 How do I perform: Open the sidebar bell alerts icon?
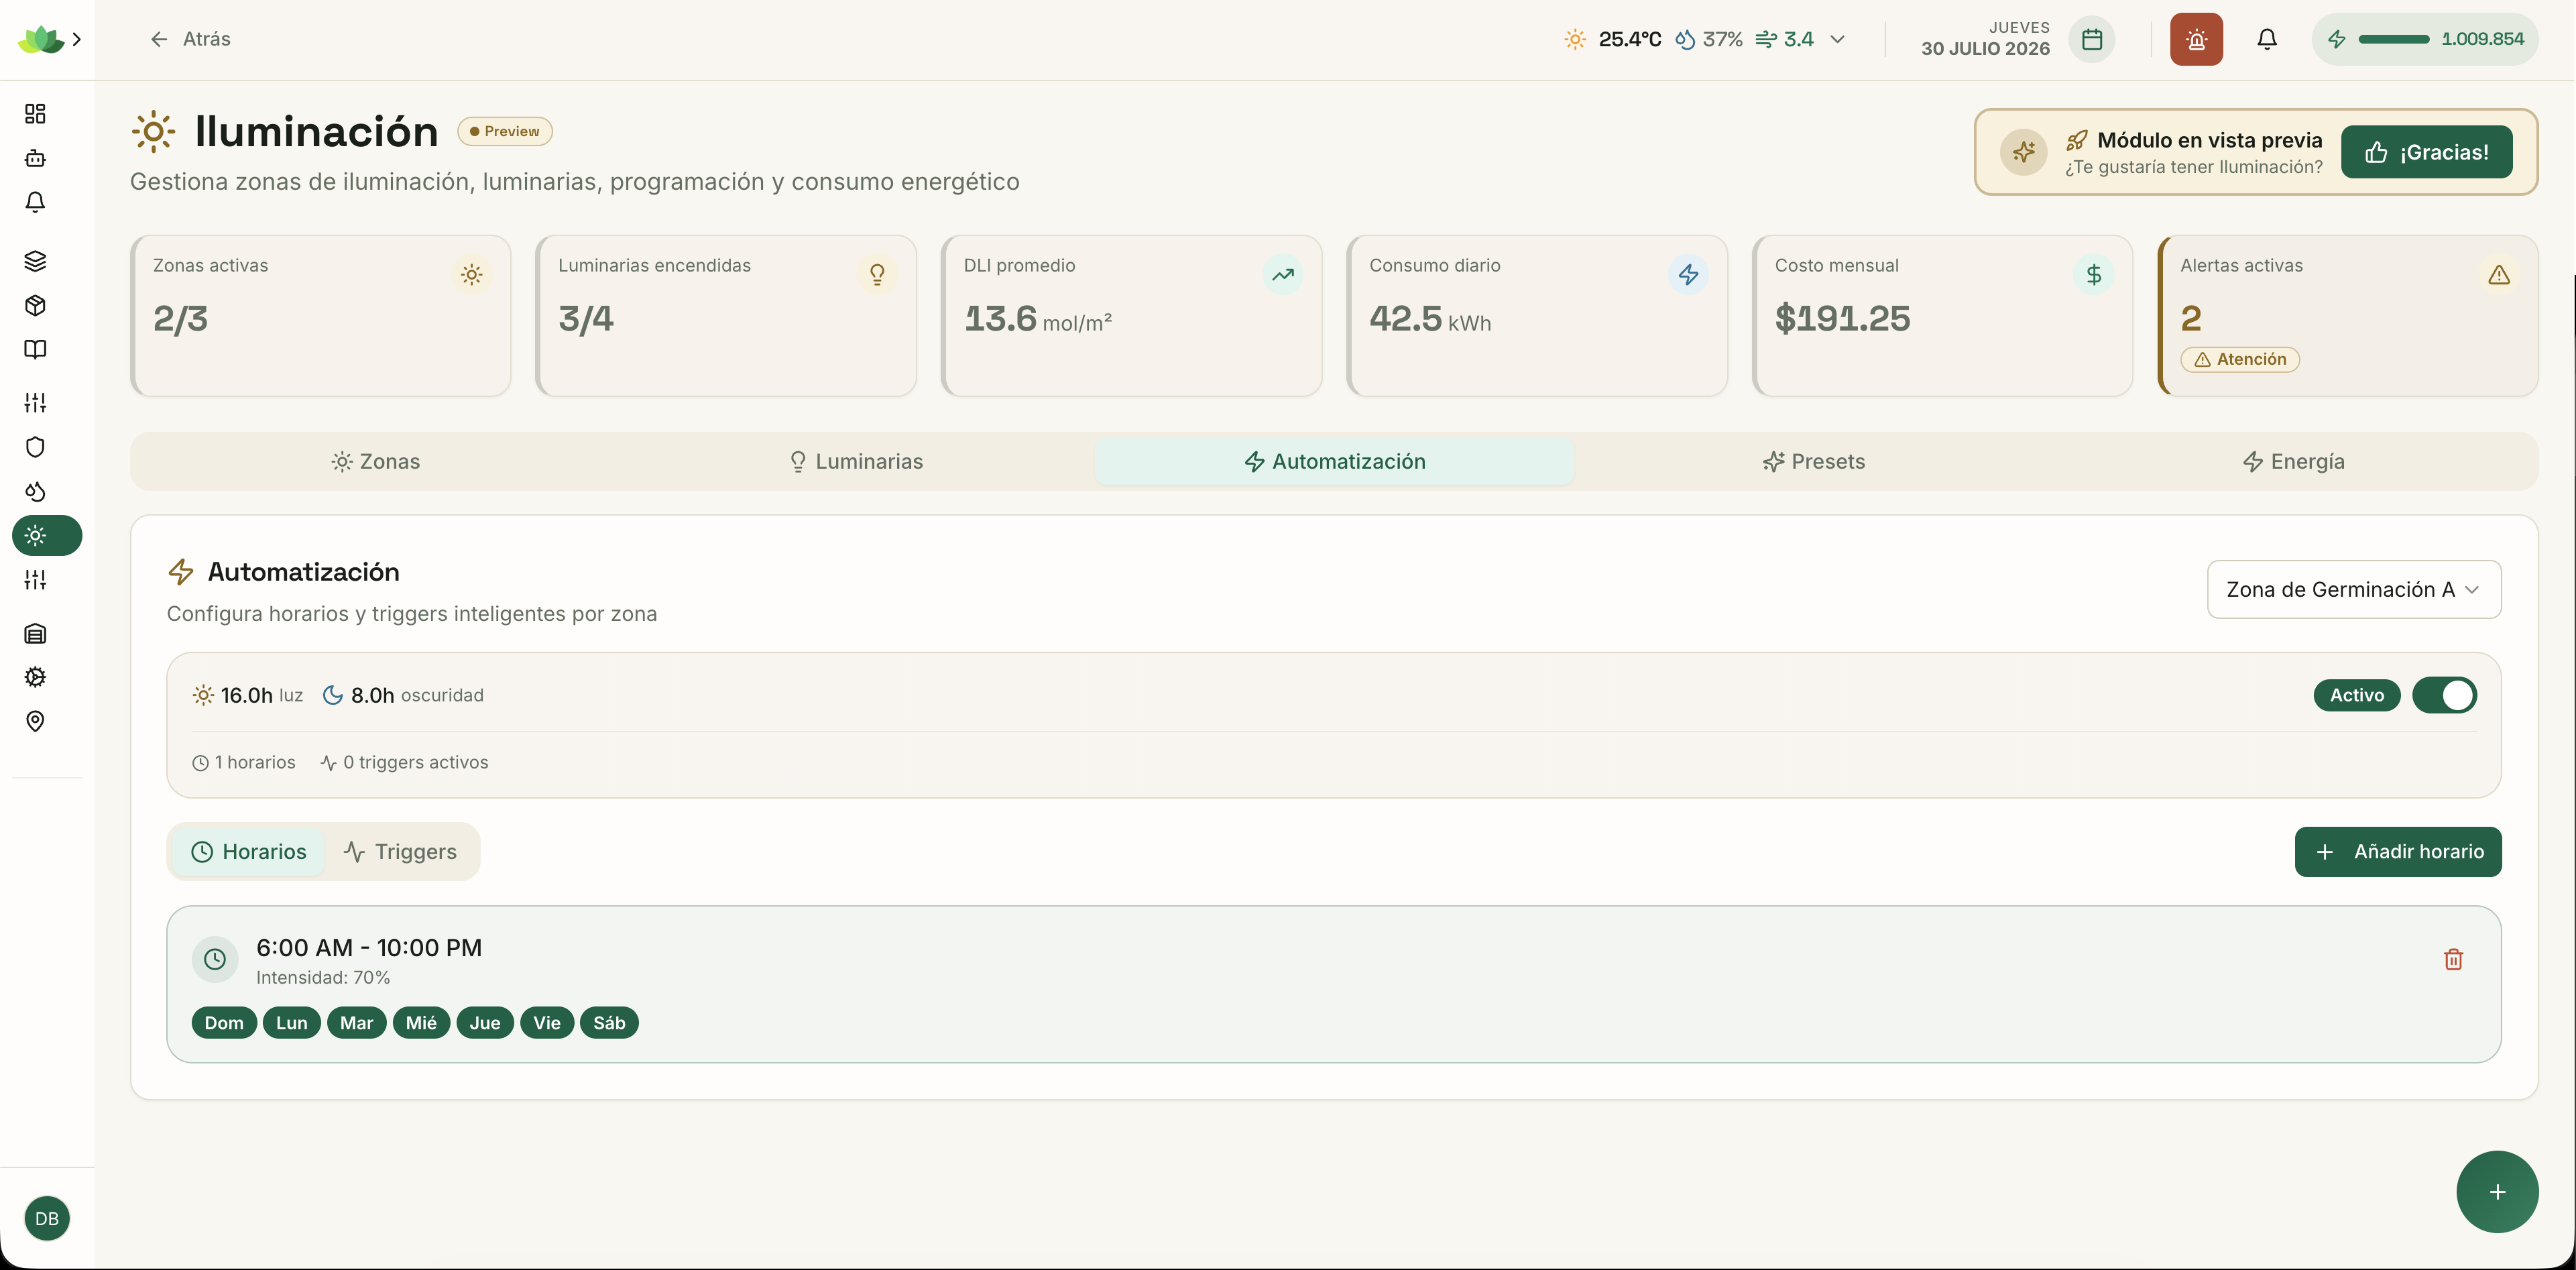[35, 202]
